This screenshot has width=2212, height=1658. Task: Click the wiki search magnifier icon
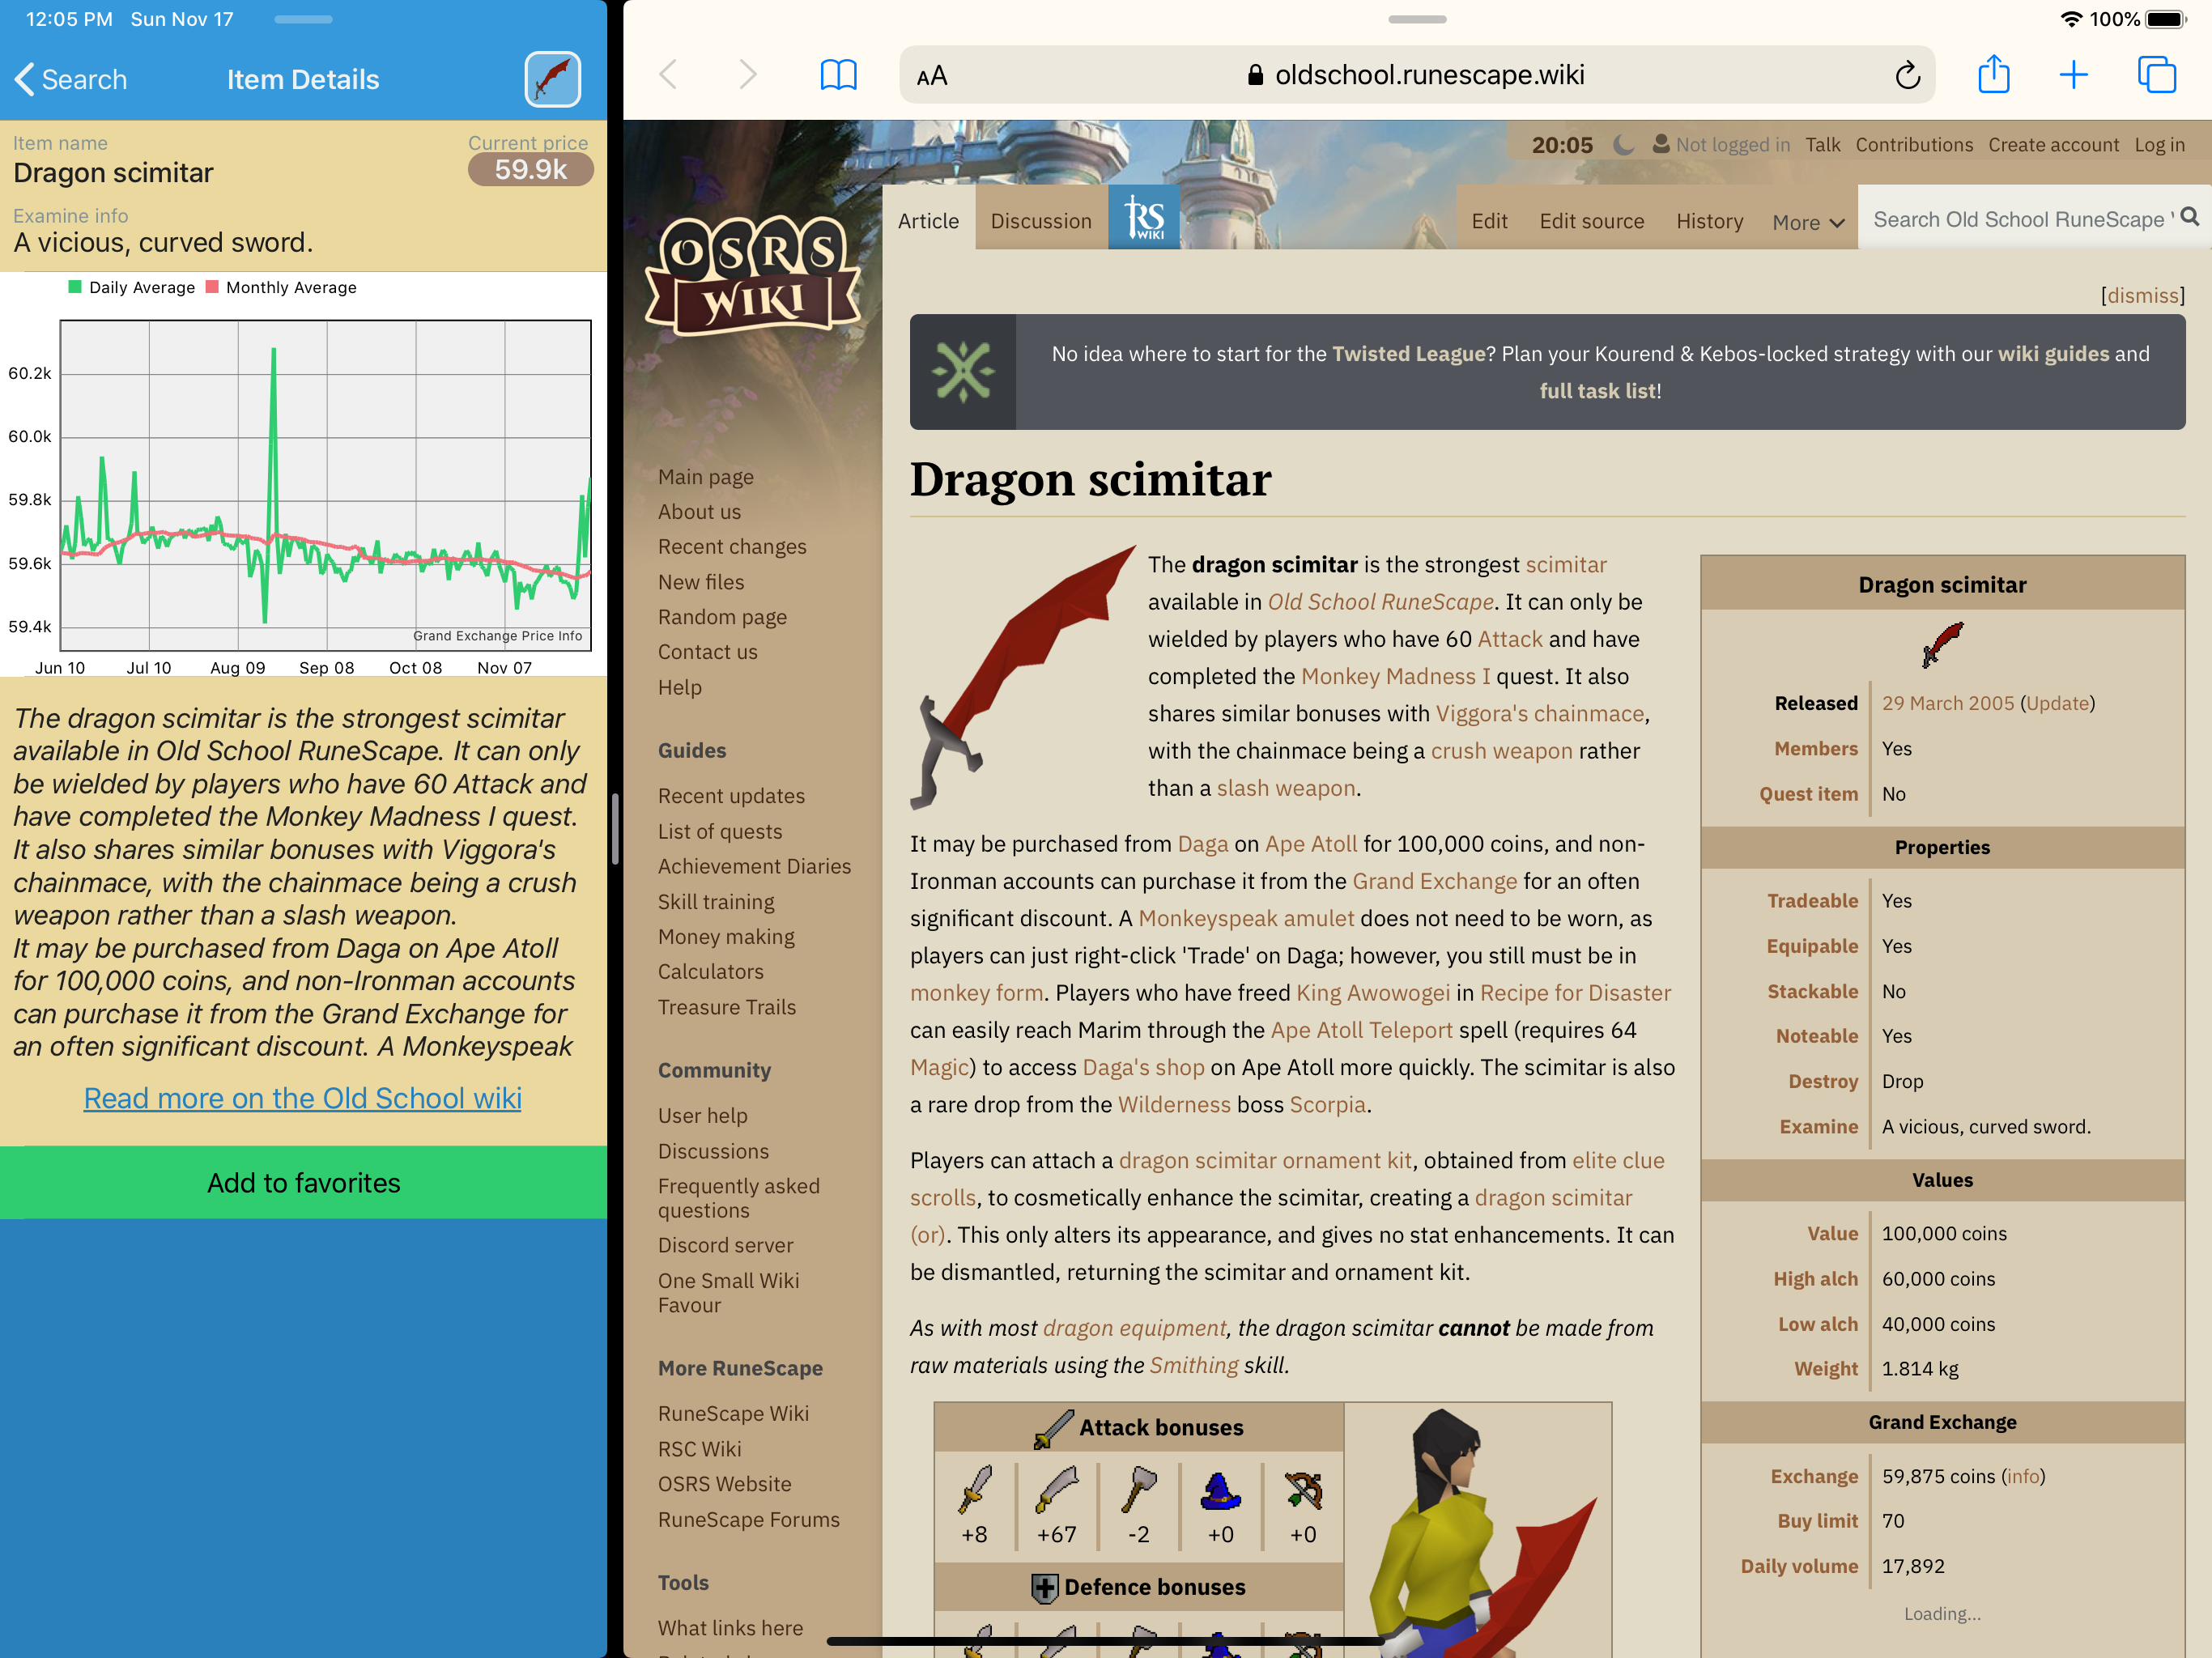2190,217
